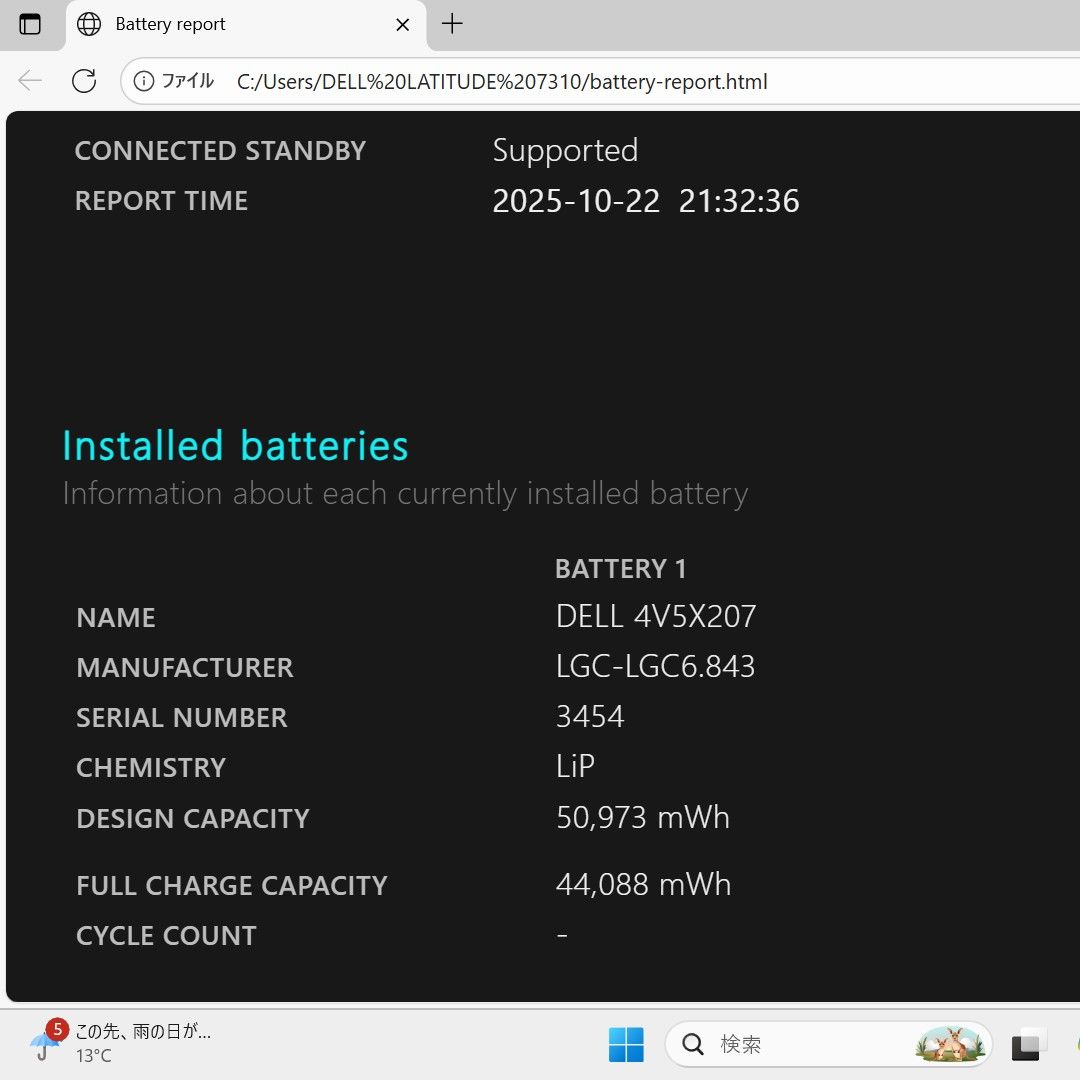Screen dimensions: 1080x1080
Task: Open a new browser tab
Action: tap(451, 24)
